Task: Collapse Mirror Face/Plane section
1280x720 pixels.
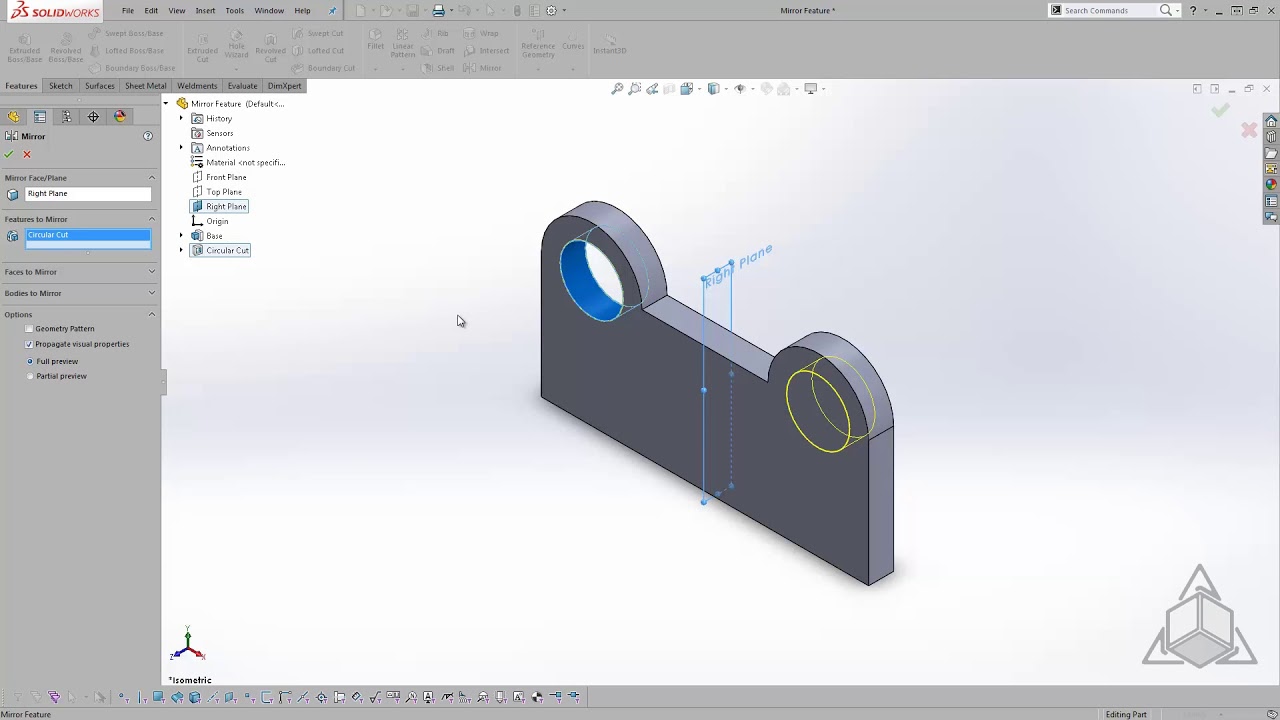Action: pyautogui.click(x=152, y=178)
